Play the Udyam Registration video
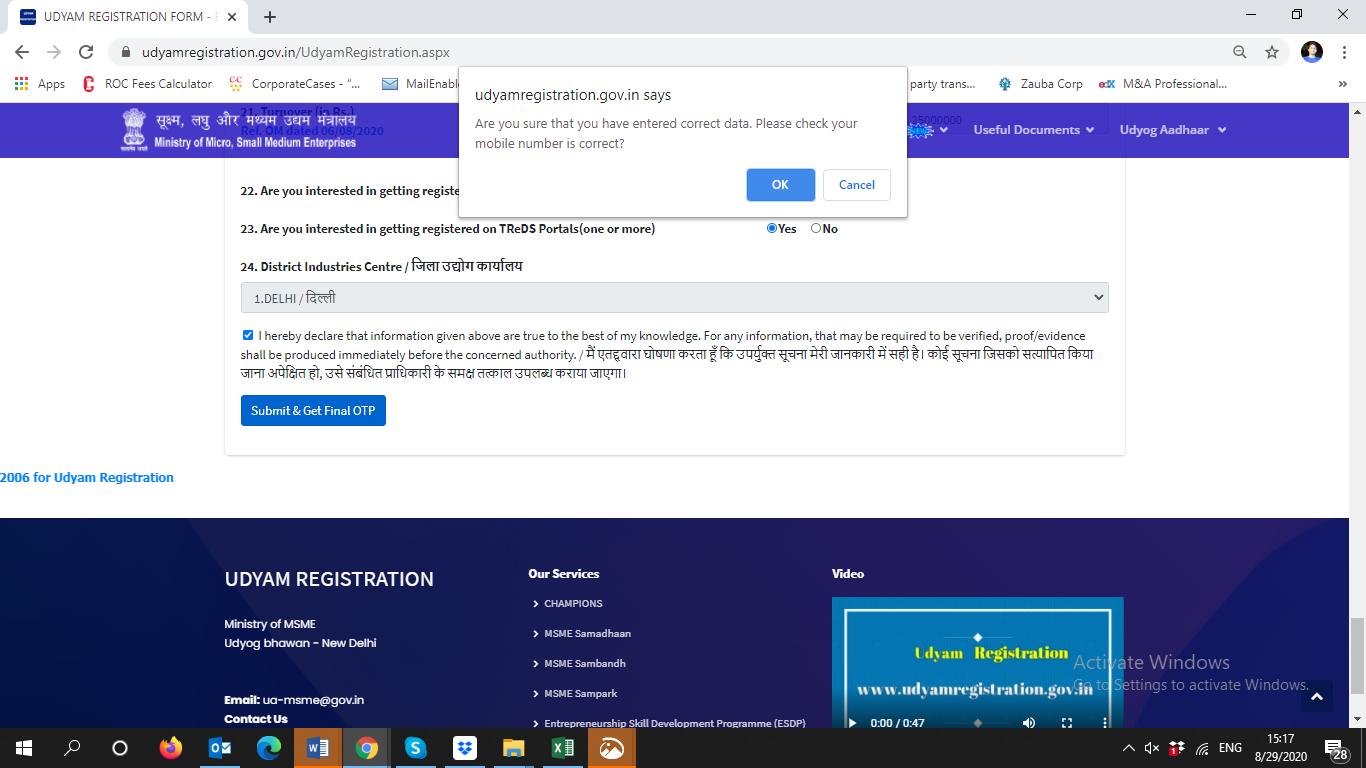Screen dimensions: 1366x768 852,722
